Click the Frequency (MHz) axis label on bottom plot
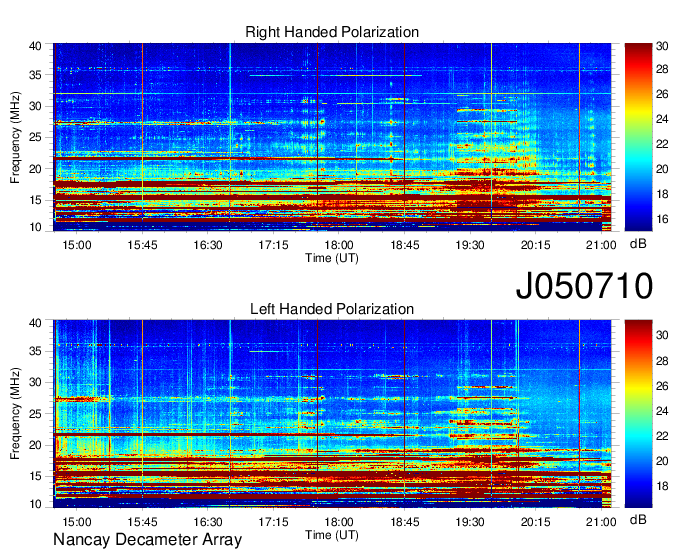Viewport: 680px width, 552px height. tap(15, 414)
